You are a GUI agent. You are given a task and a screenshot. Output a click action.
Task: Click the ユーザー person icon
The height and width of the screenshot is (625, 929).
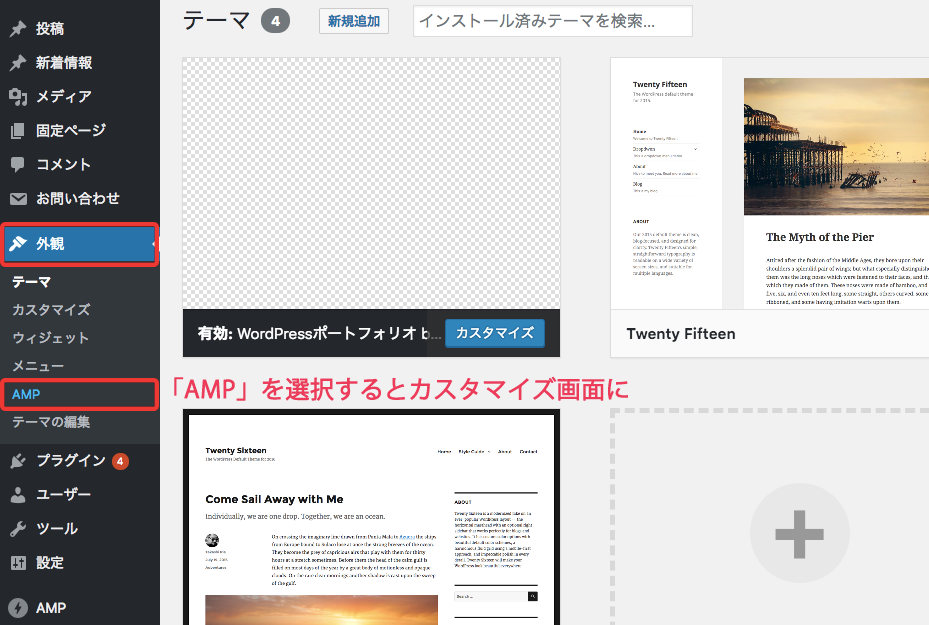18,495
